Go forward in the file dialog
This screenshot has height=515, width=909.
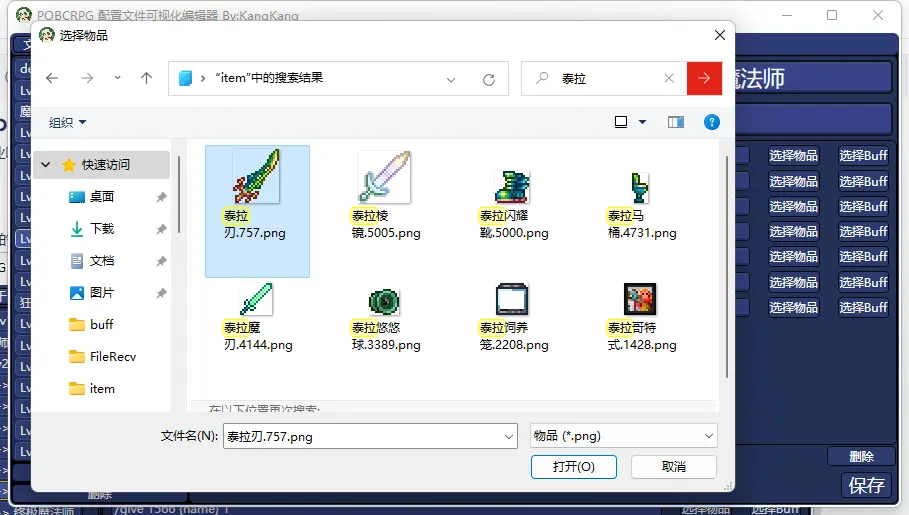(x=87, y=78)
